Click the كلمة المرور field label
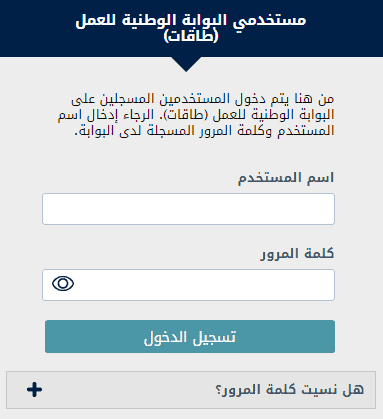The image size is (383, 419). point(297,254)
